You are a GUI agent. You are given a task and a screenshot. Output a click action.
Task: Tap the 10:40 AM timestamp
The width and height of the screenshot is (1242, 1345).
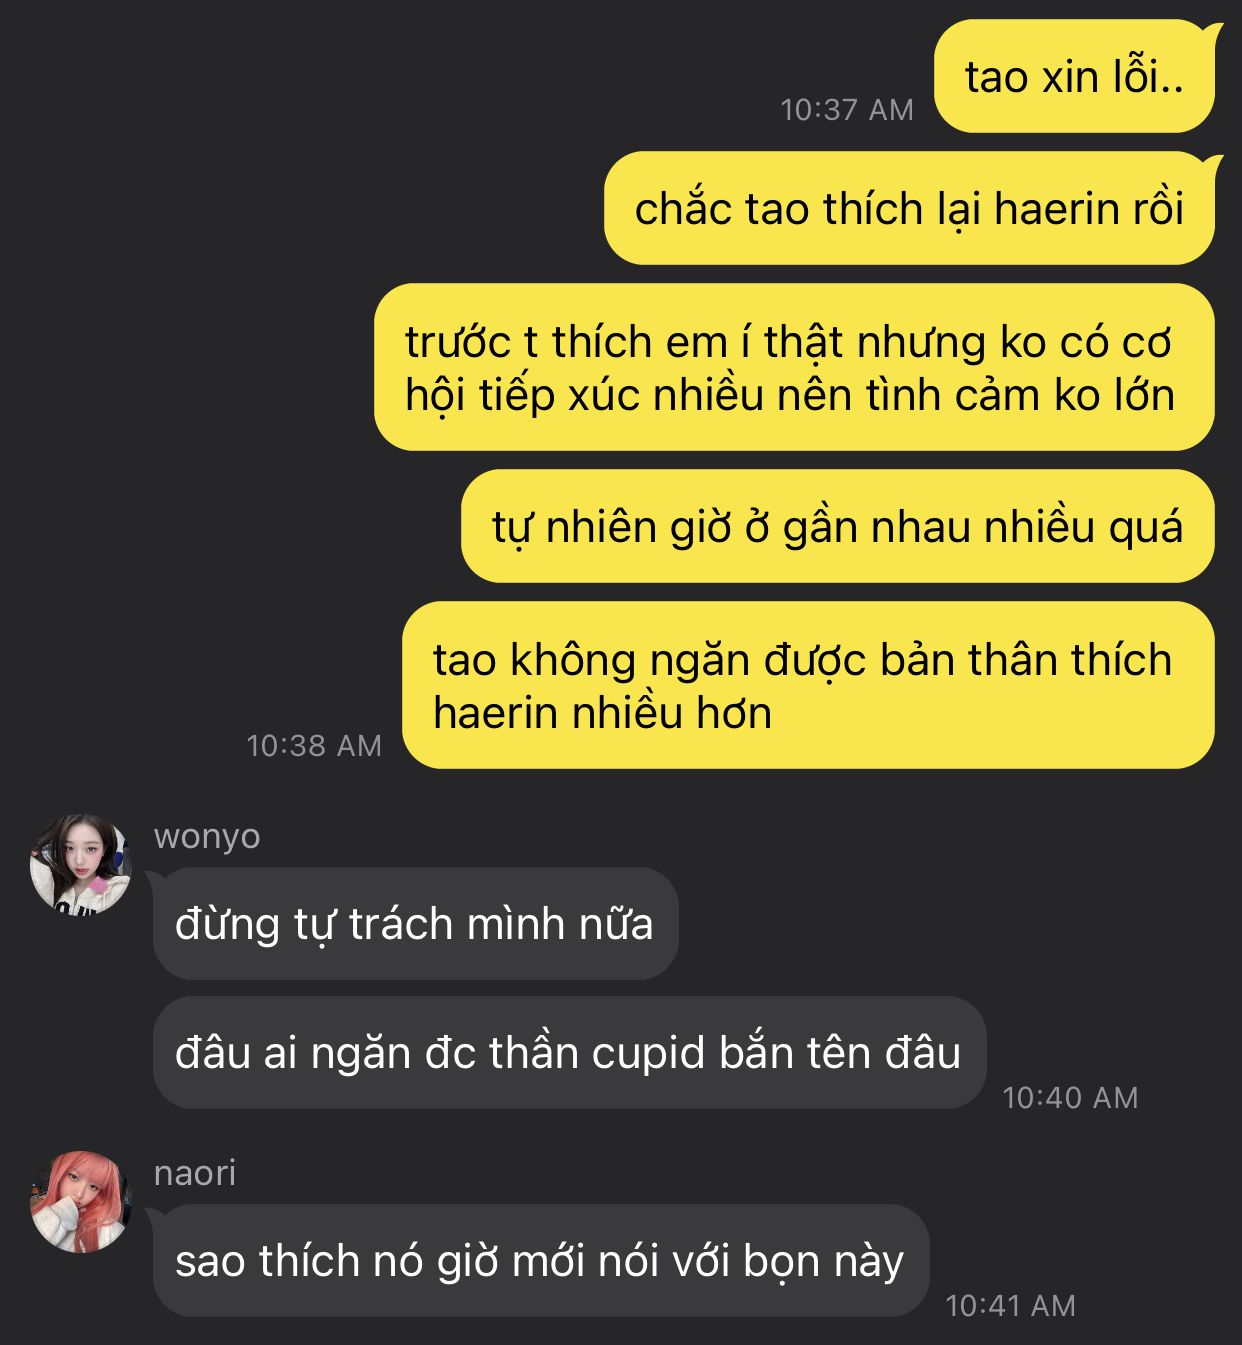pos(1070,1097)
